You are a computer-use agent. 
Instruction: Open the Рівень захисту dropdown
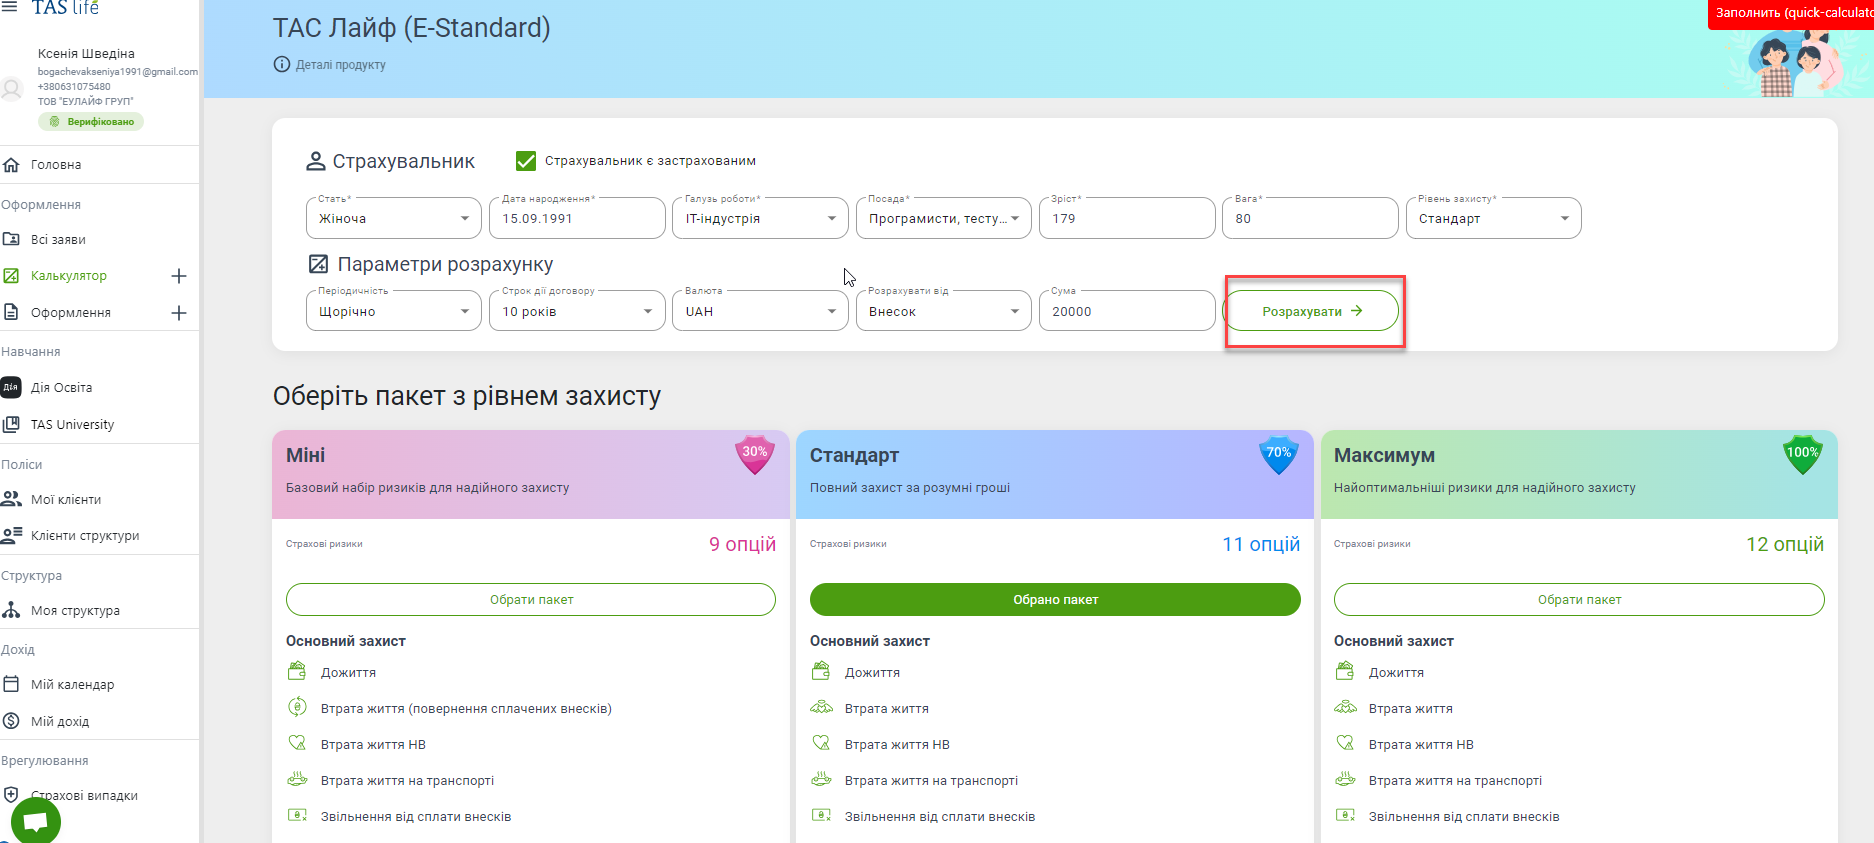click(1492, 219)
